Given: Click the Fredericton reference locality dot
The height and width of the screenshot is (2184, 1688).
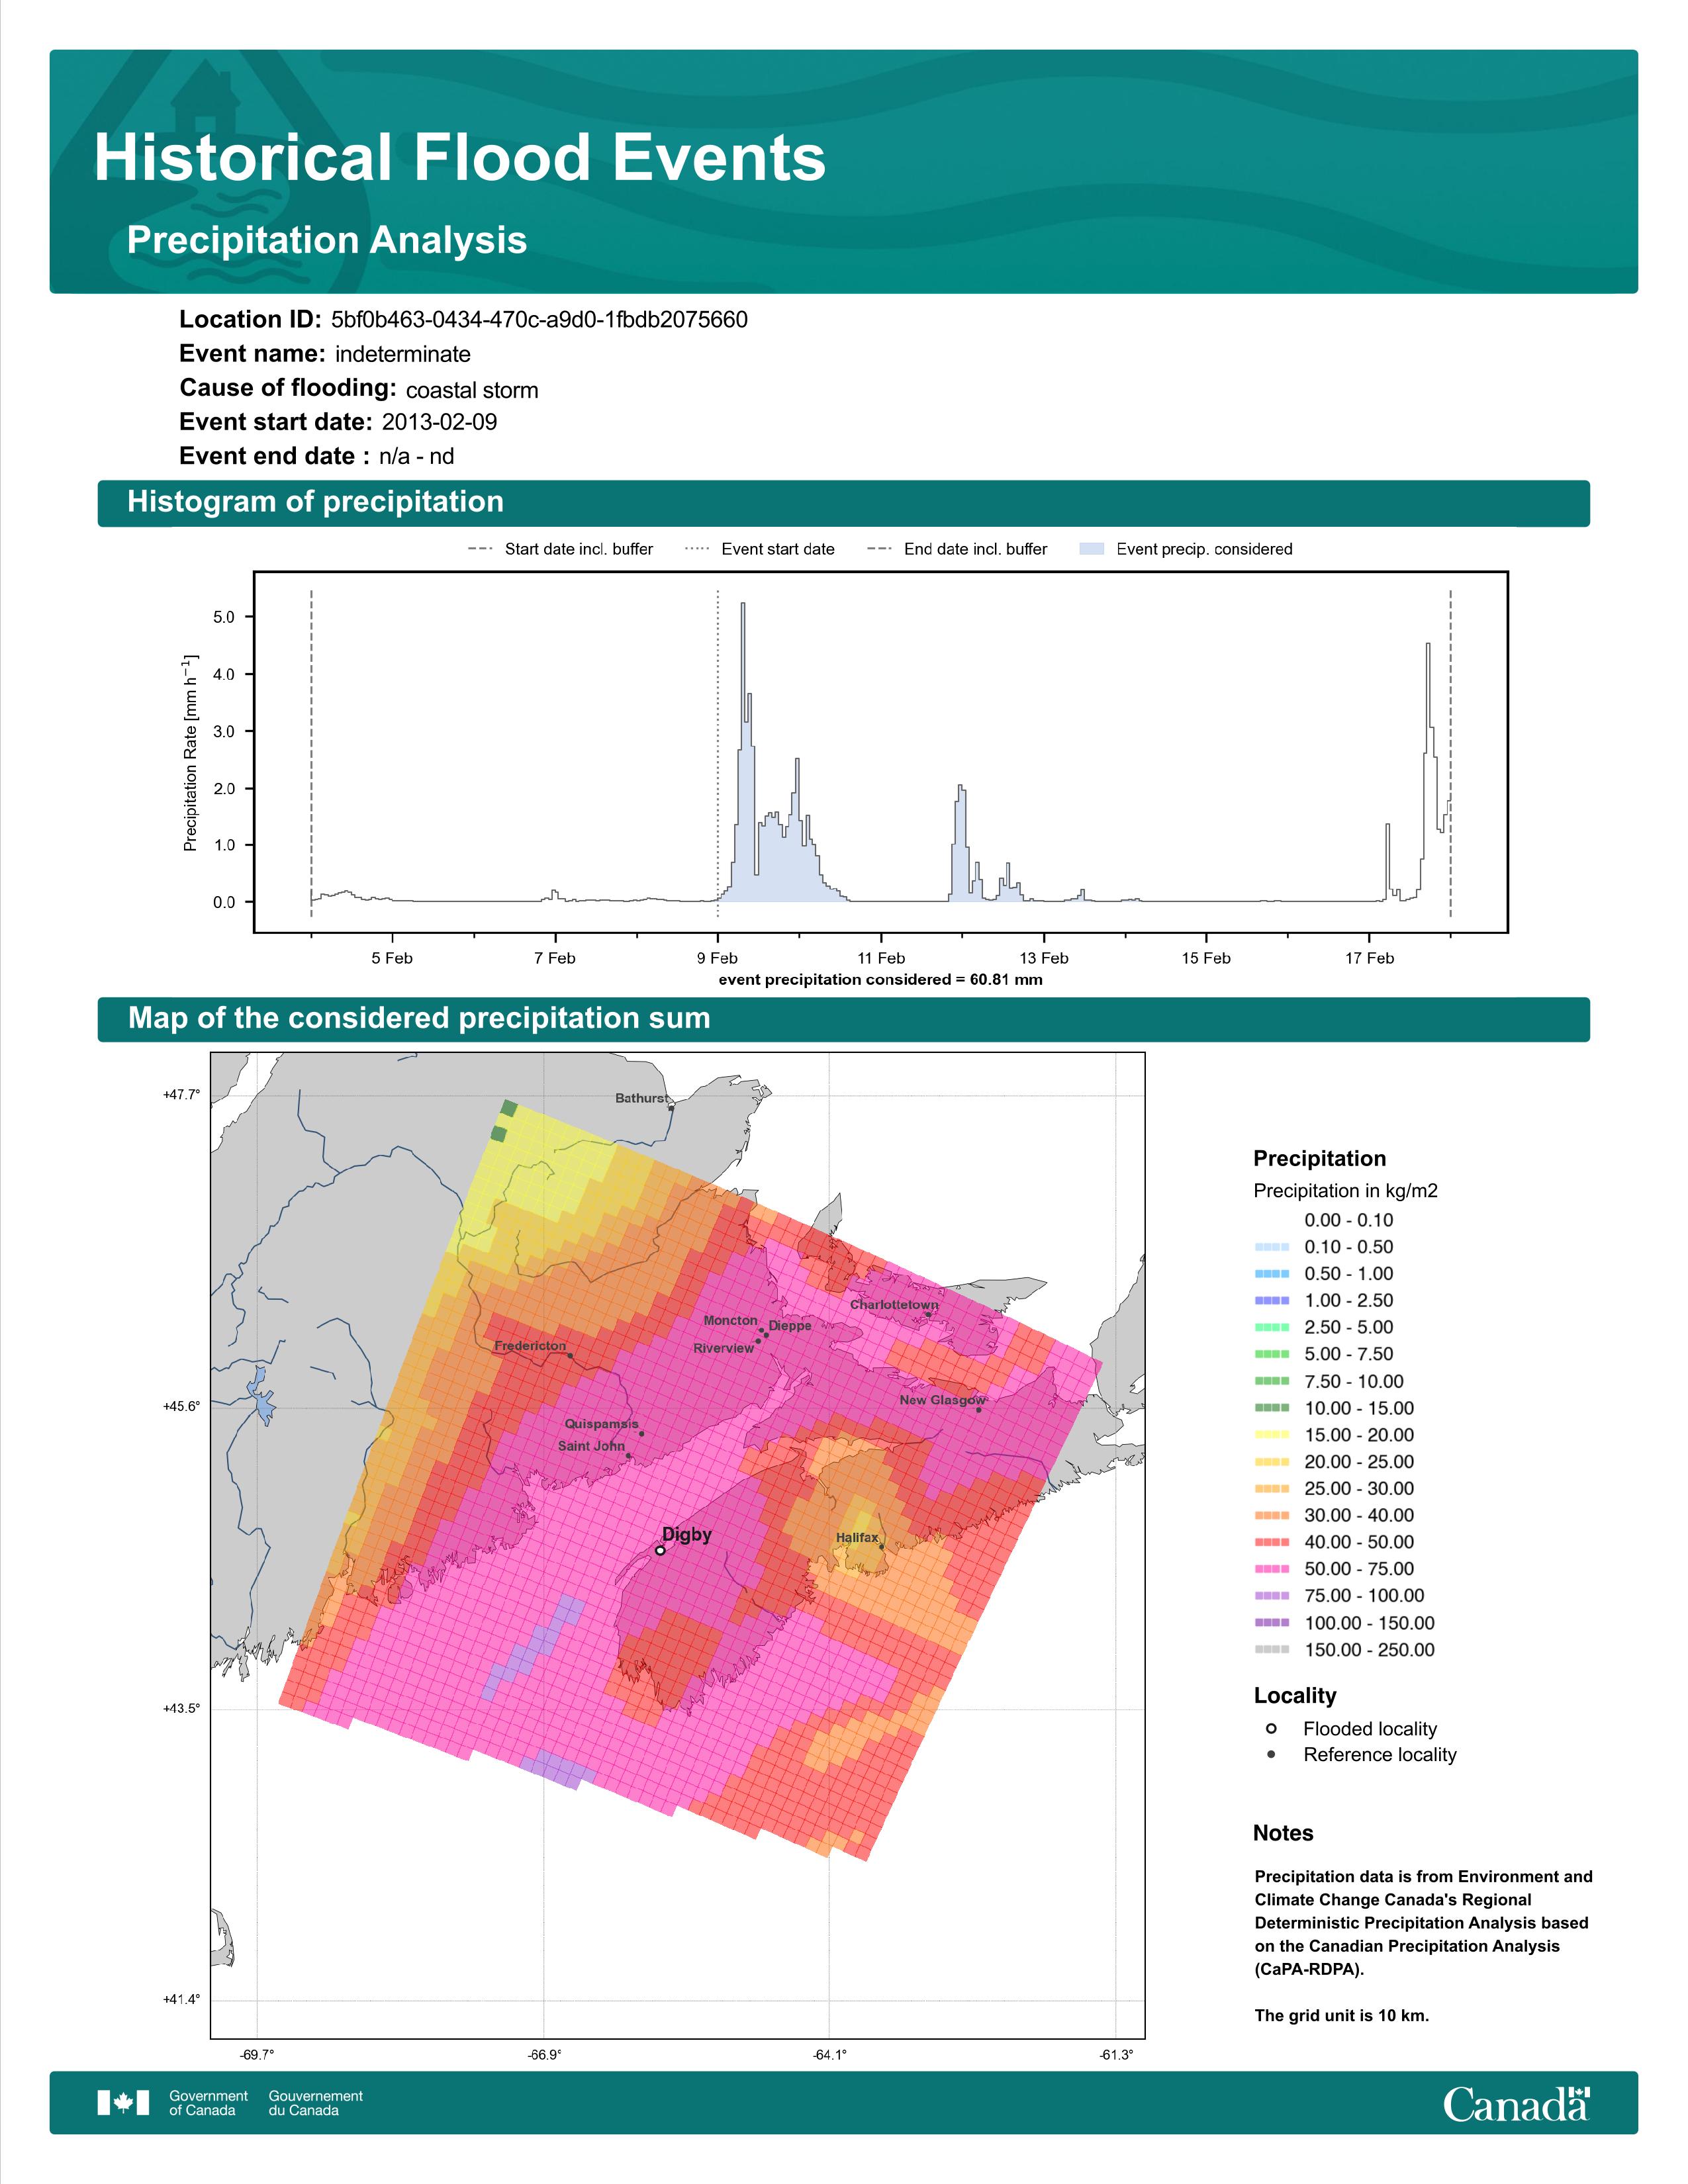Looking at the screenshot, I should point(570,1355).
